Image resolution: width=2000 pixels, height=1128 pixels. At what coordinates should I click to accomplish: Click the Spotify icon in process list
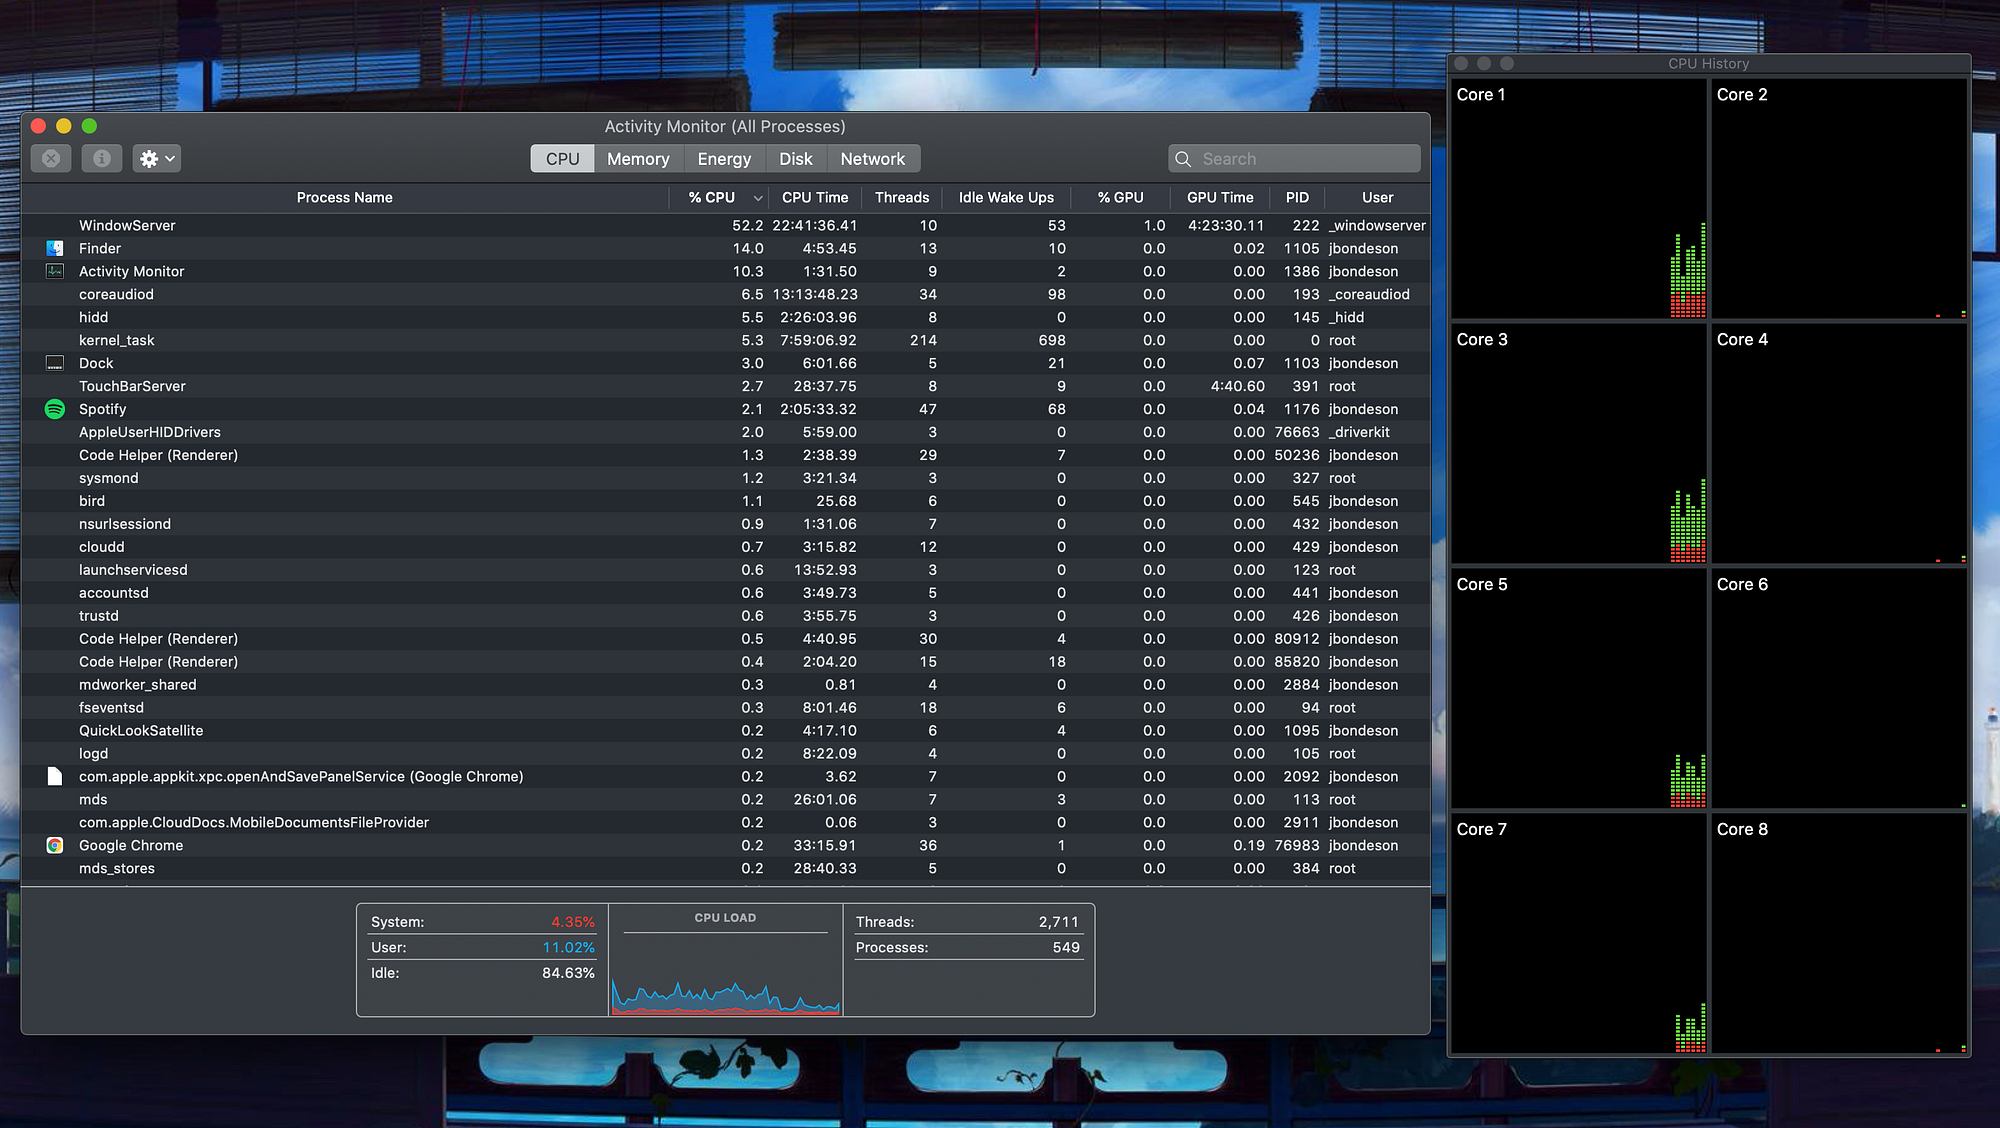click(55, 409)
